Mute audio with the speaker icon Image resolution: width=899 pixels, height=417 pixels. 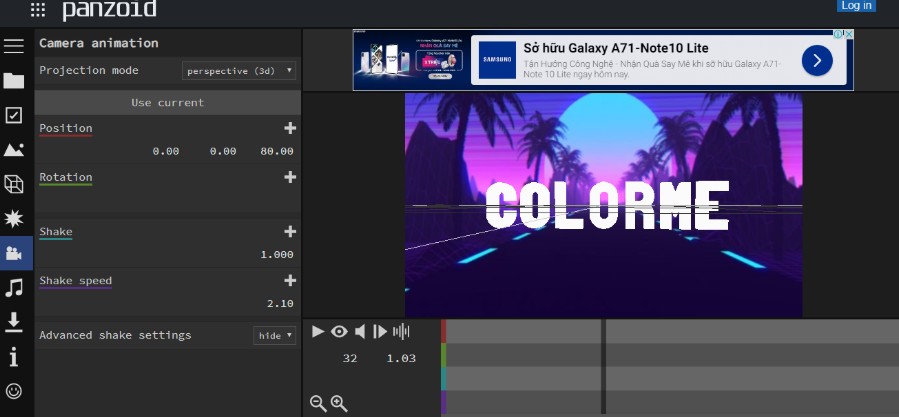(360, 331)
